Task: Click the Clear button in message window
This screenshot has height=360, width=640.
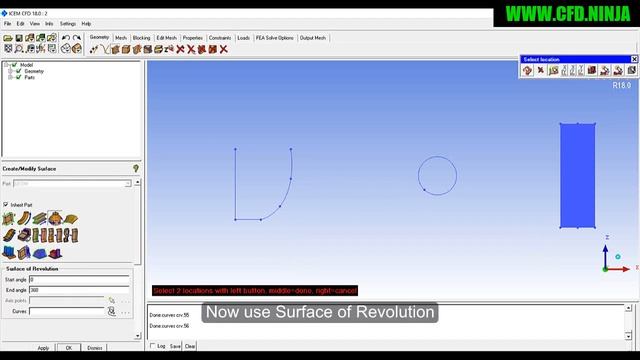Action: 190,346
